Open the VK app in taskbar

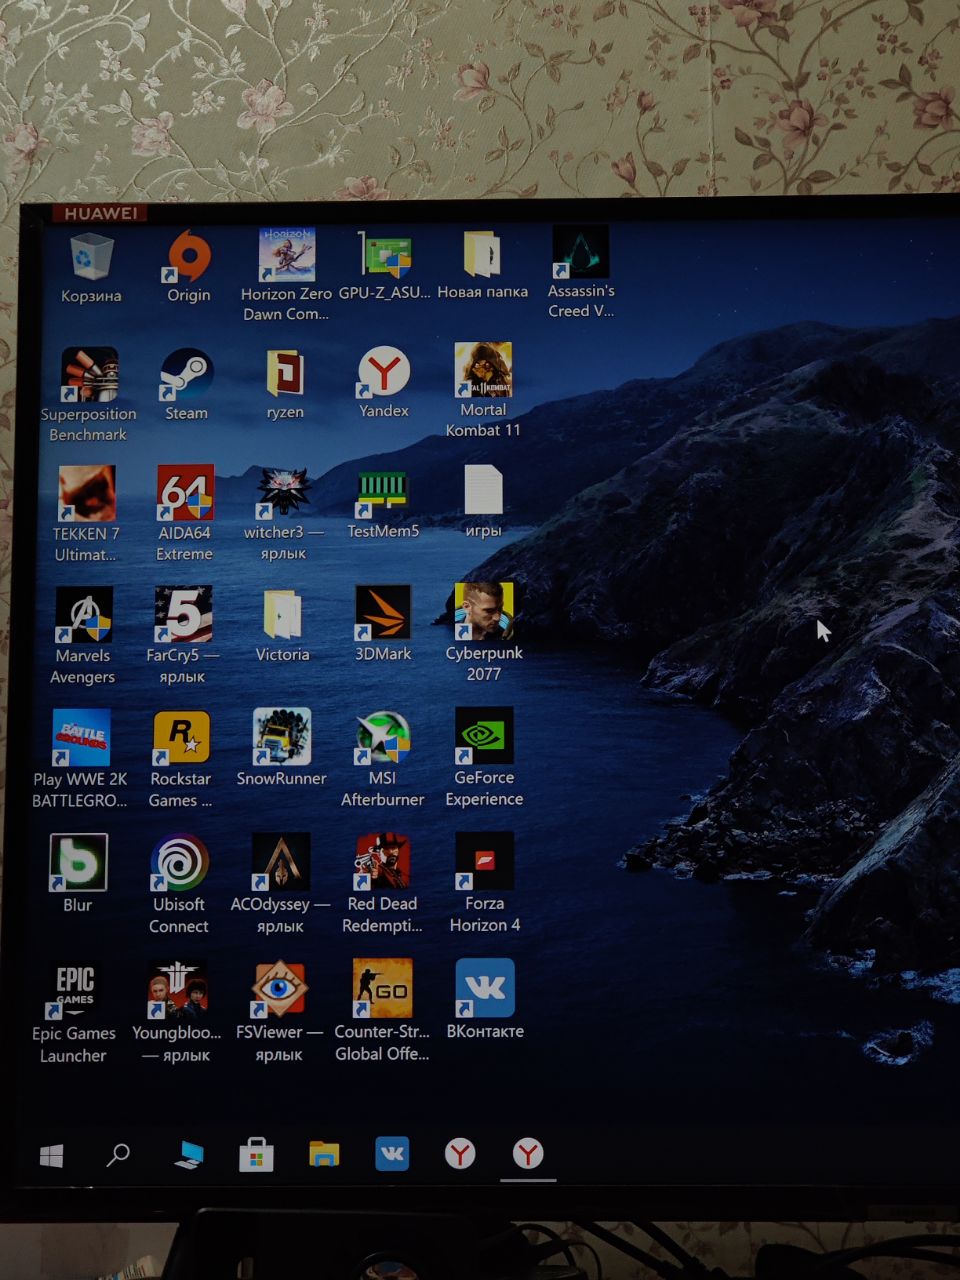coord(392,1154)
